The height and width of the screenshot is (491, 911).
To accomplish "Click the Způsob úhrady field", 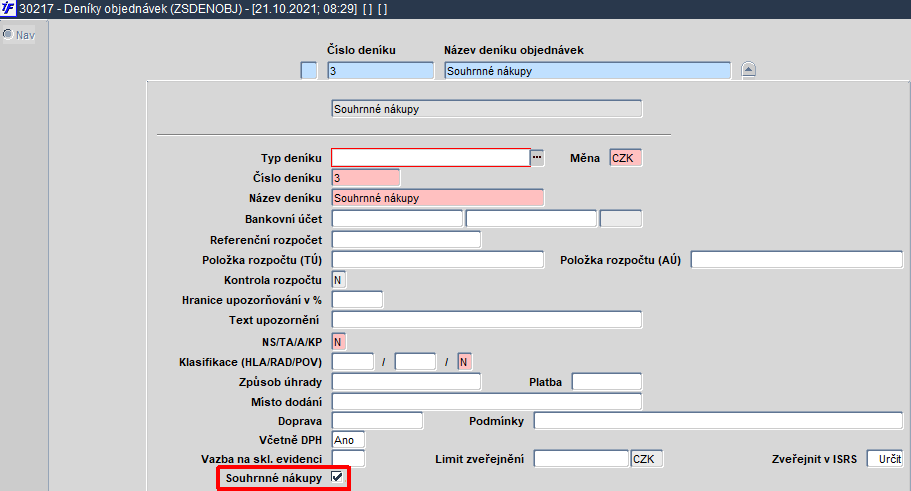I will click(x=406, y=382).
